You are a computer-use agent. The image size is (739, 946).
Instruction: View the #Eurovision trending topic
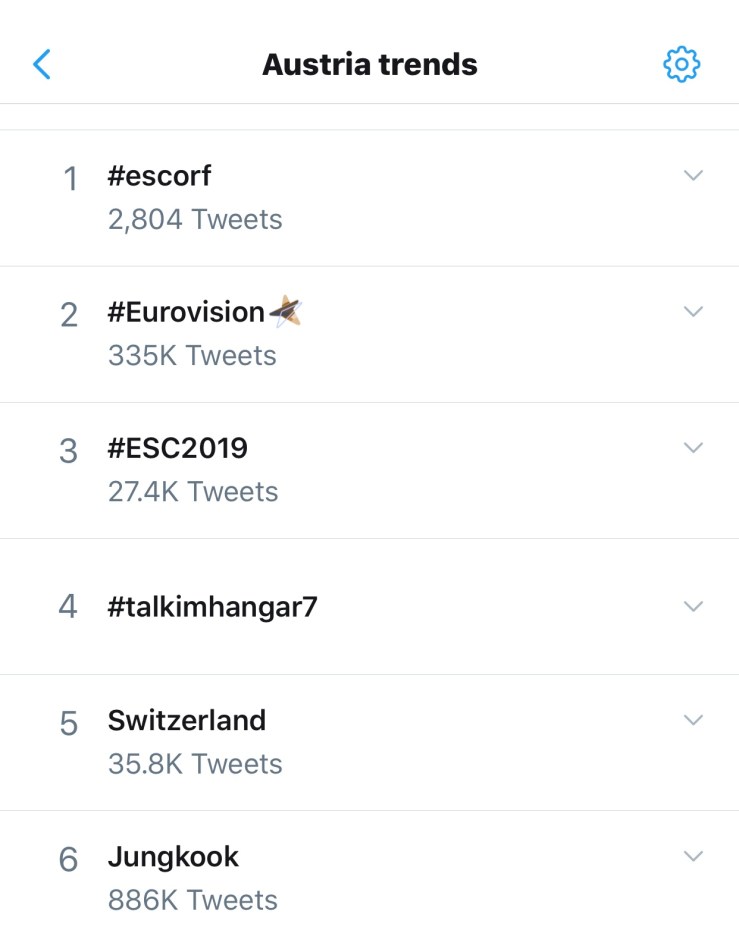tap(186, 313)
